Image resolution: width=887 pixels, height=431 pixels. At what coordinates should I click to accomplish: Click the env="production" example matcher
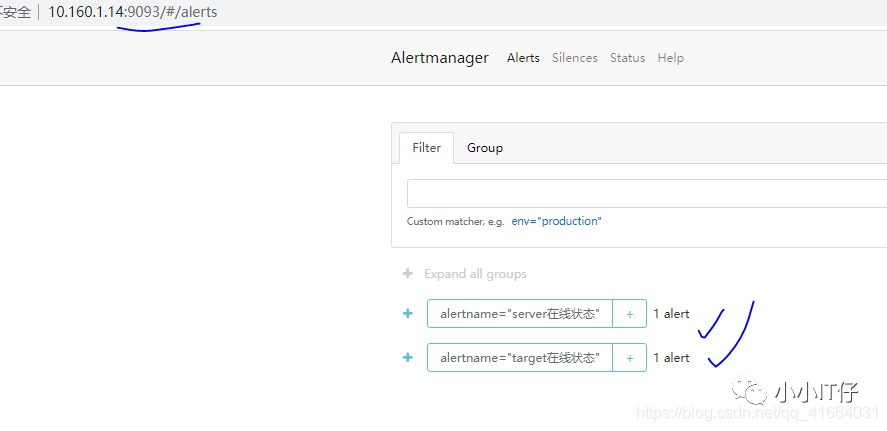pyautogui.click(x=556, y=221)
